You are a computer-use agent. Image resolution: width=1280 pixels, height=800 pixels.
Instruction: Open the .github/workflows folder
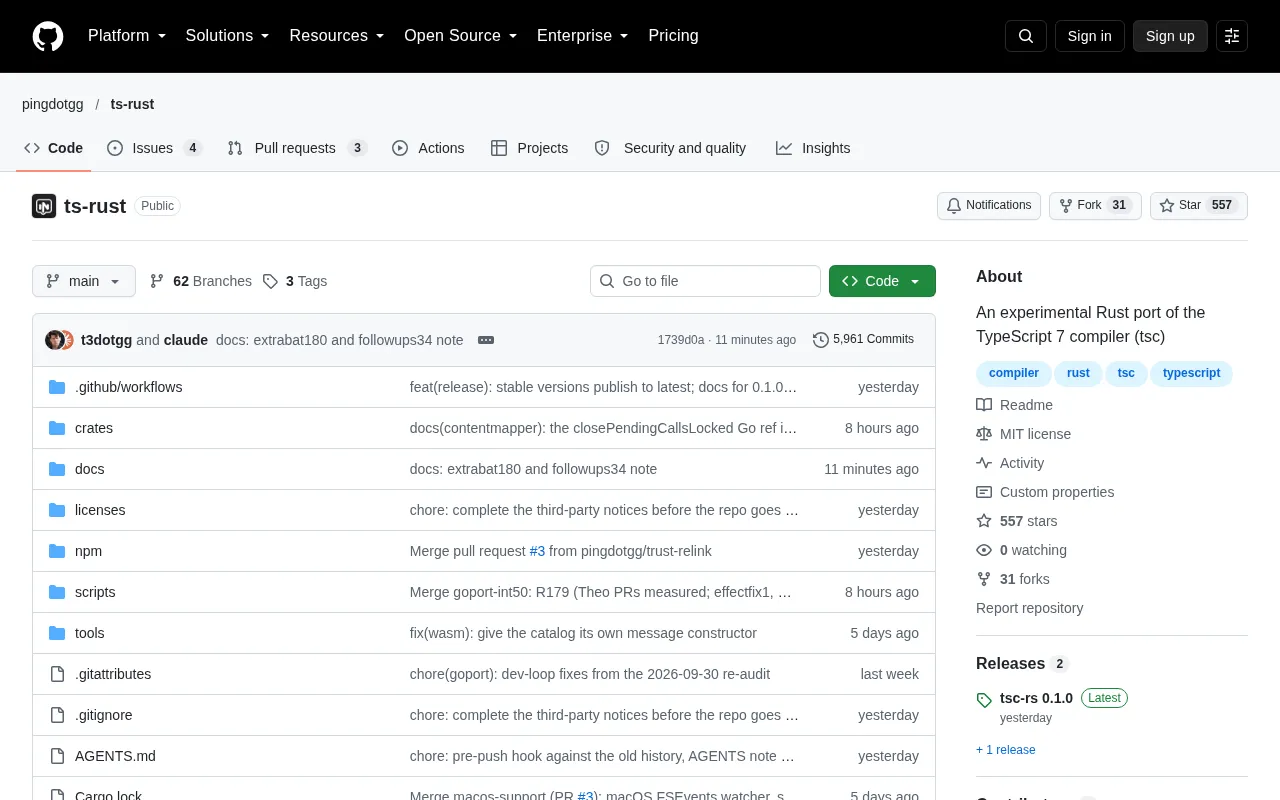[x=128, y=387]
